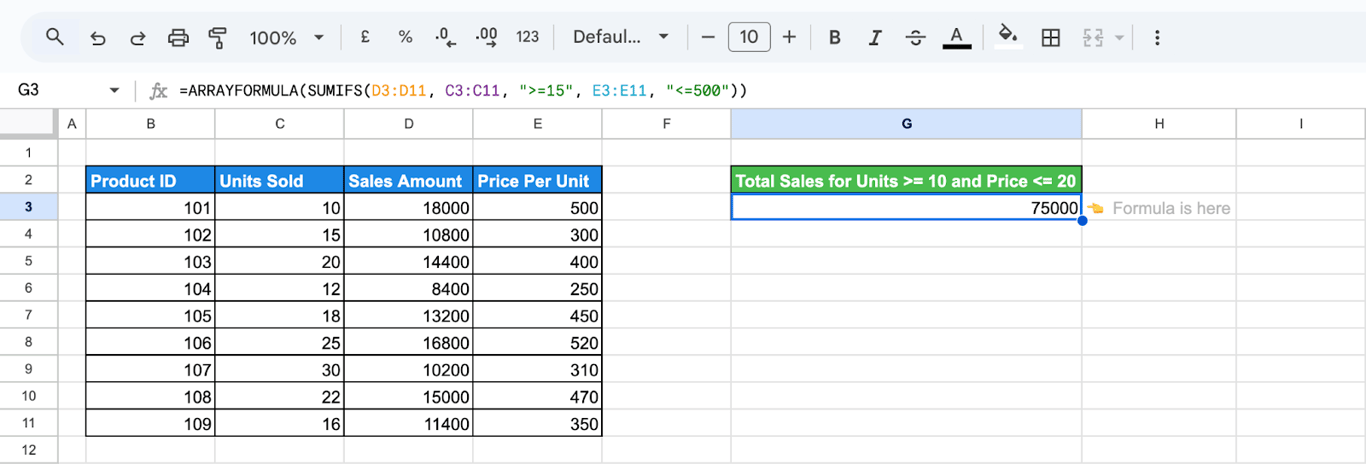Select column C header
The height and width of the screenshot is (464, 1366).
pyautogui.click(x=279, y=124)
